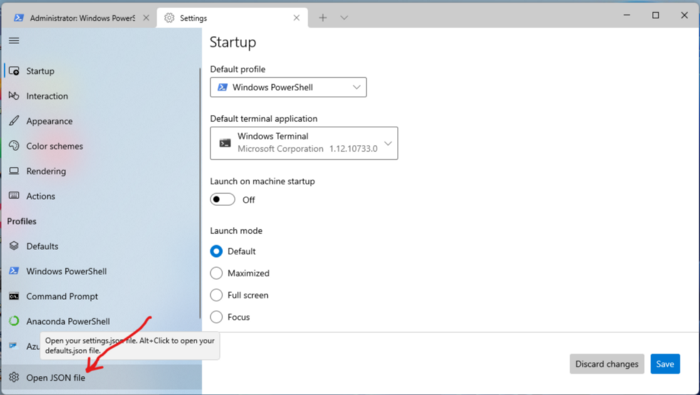Viewport: 700px width, 395px height.
Task: Open the hamburger navigation menu
Action: tap(14, 41)
